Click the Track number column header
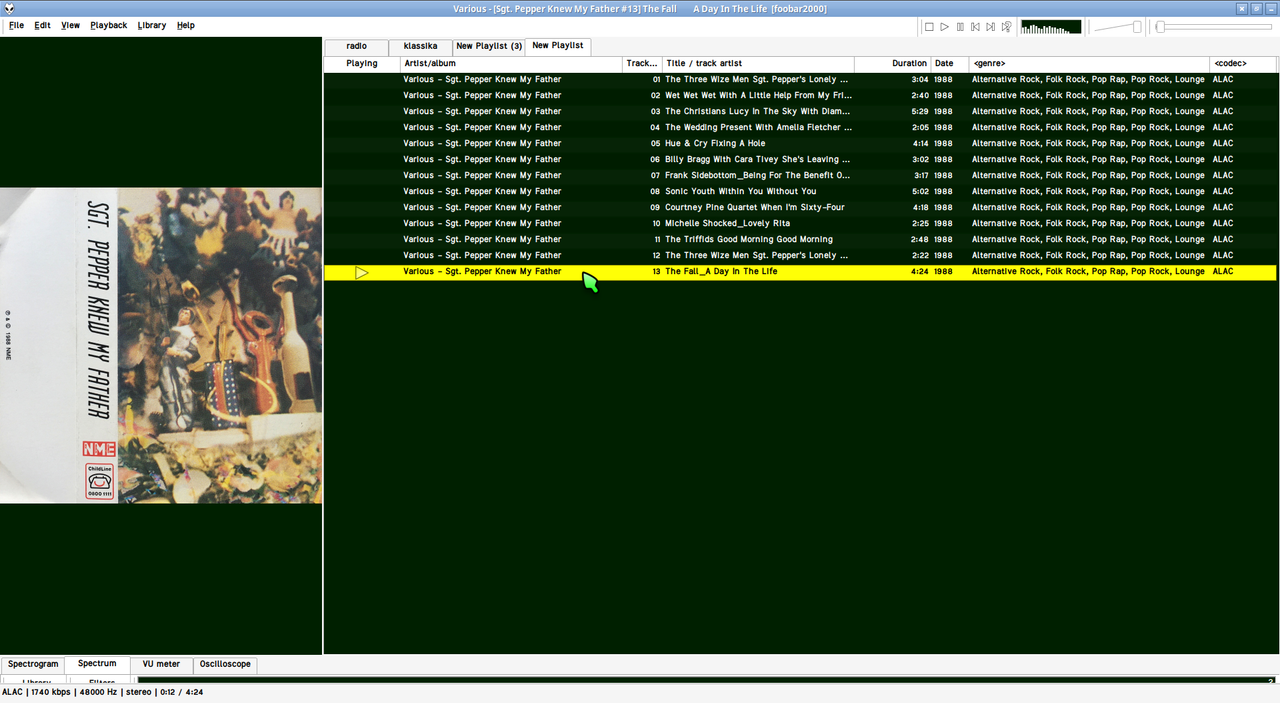 (x=642, y=64)
